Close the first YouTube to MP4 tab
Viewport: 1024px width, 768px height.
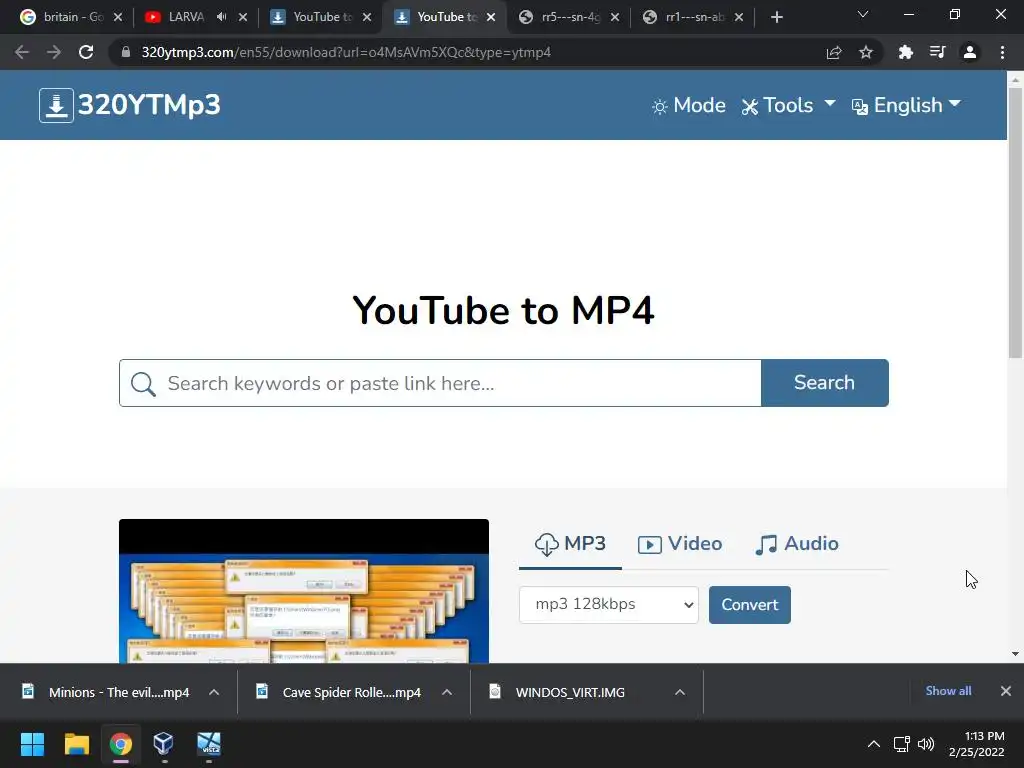click(367, 18)
